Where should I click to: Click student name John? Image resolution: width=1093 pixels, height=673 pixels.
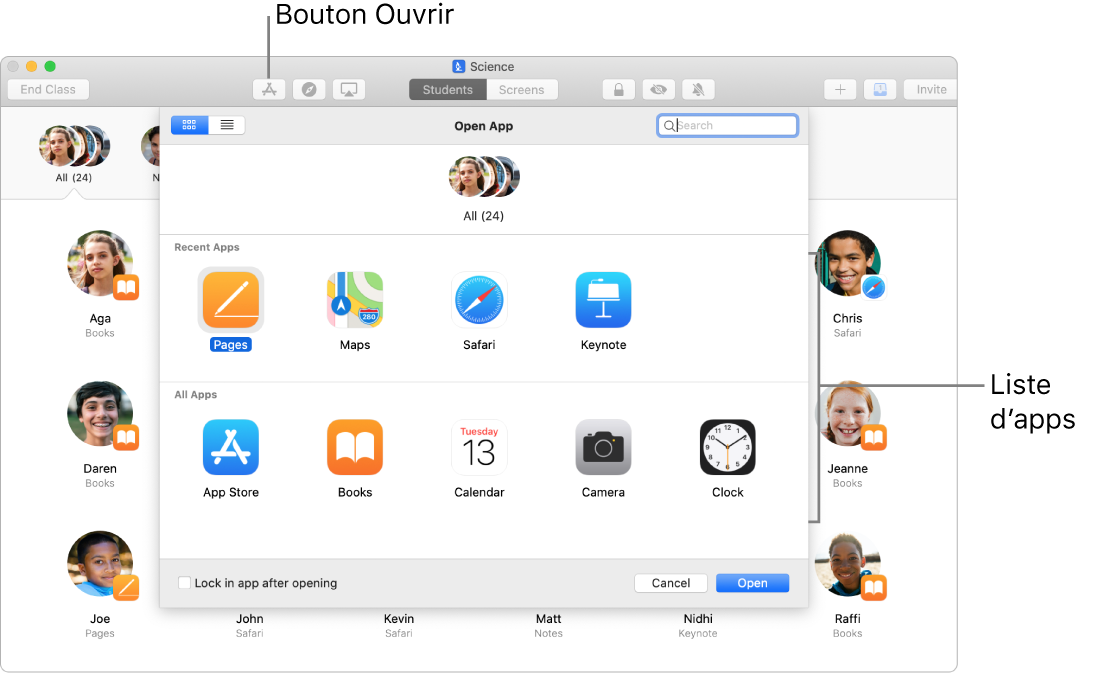point(250,619)
